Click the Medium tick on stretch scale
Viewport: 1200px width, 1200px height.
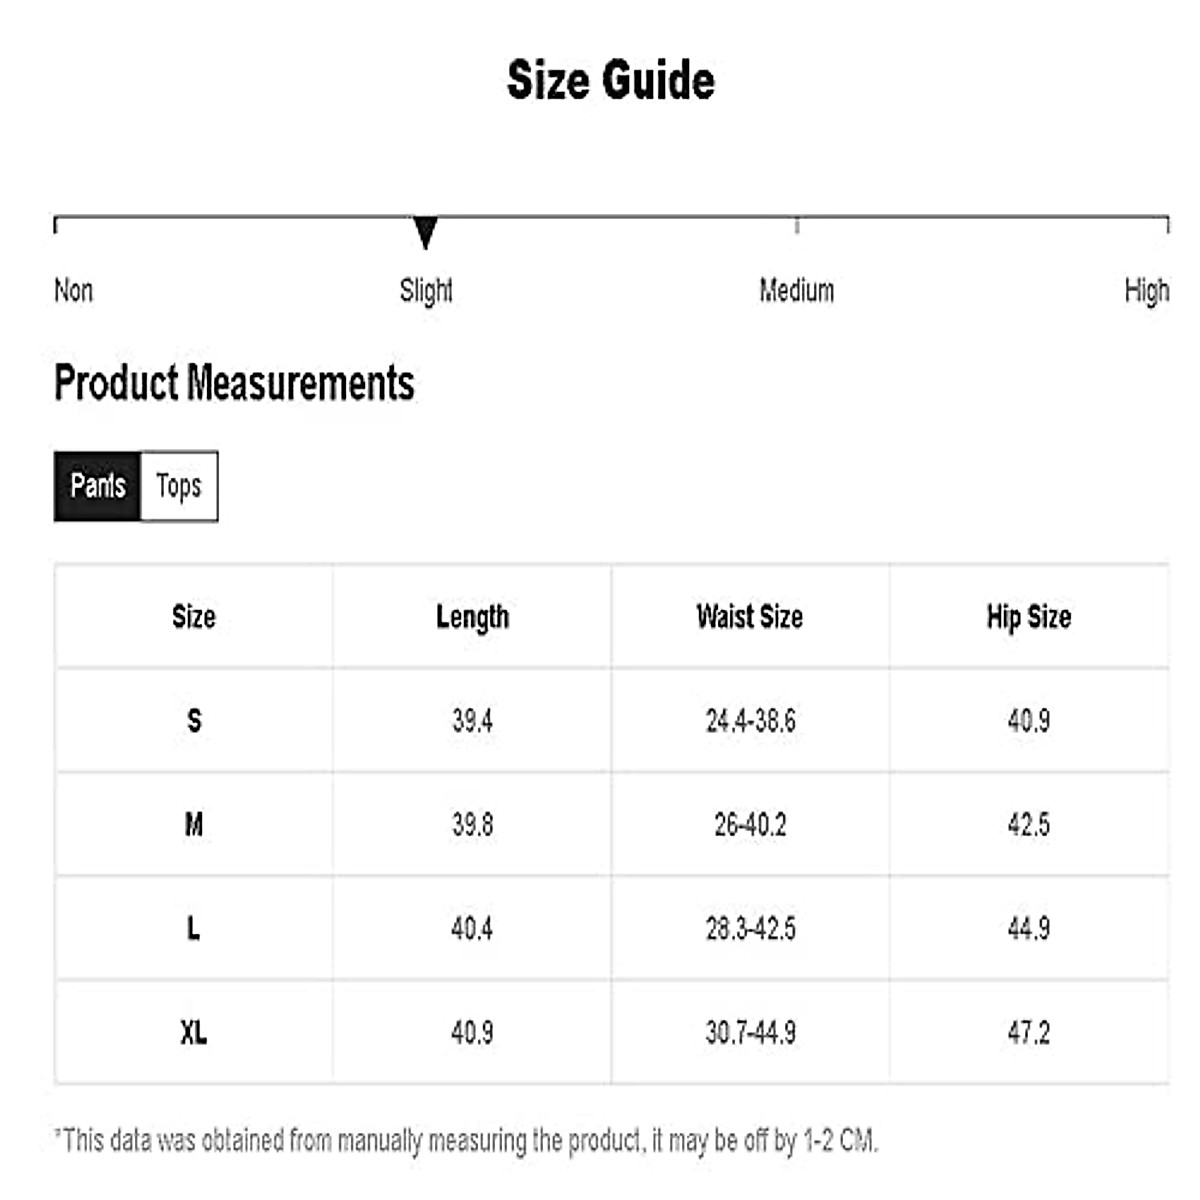(797, 225)
